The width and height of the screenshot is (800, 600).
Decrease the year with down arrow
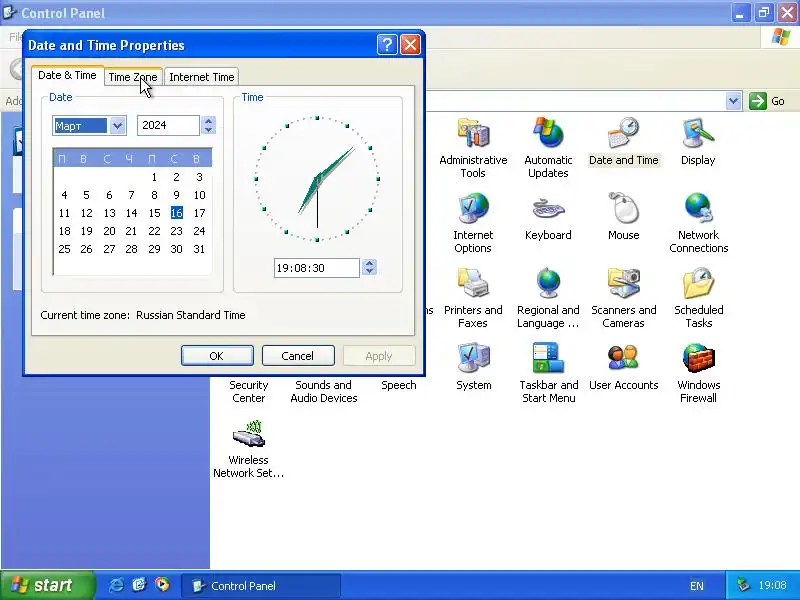[208, 130]
